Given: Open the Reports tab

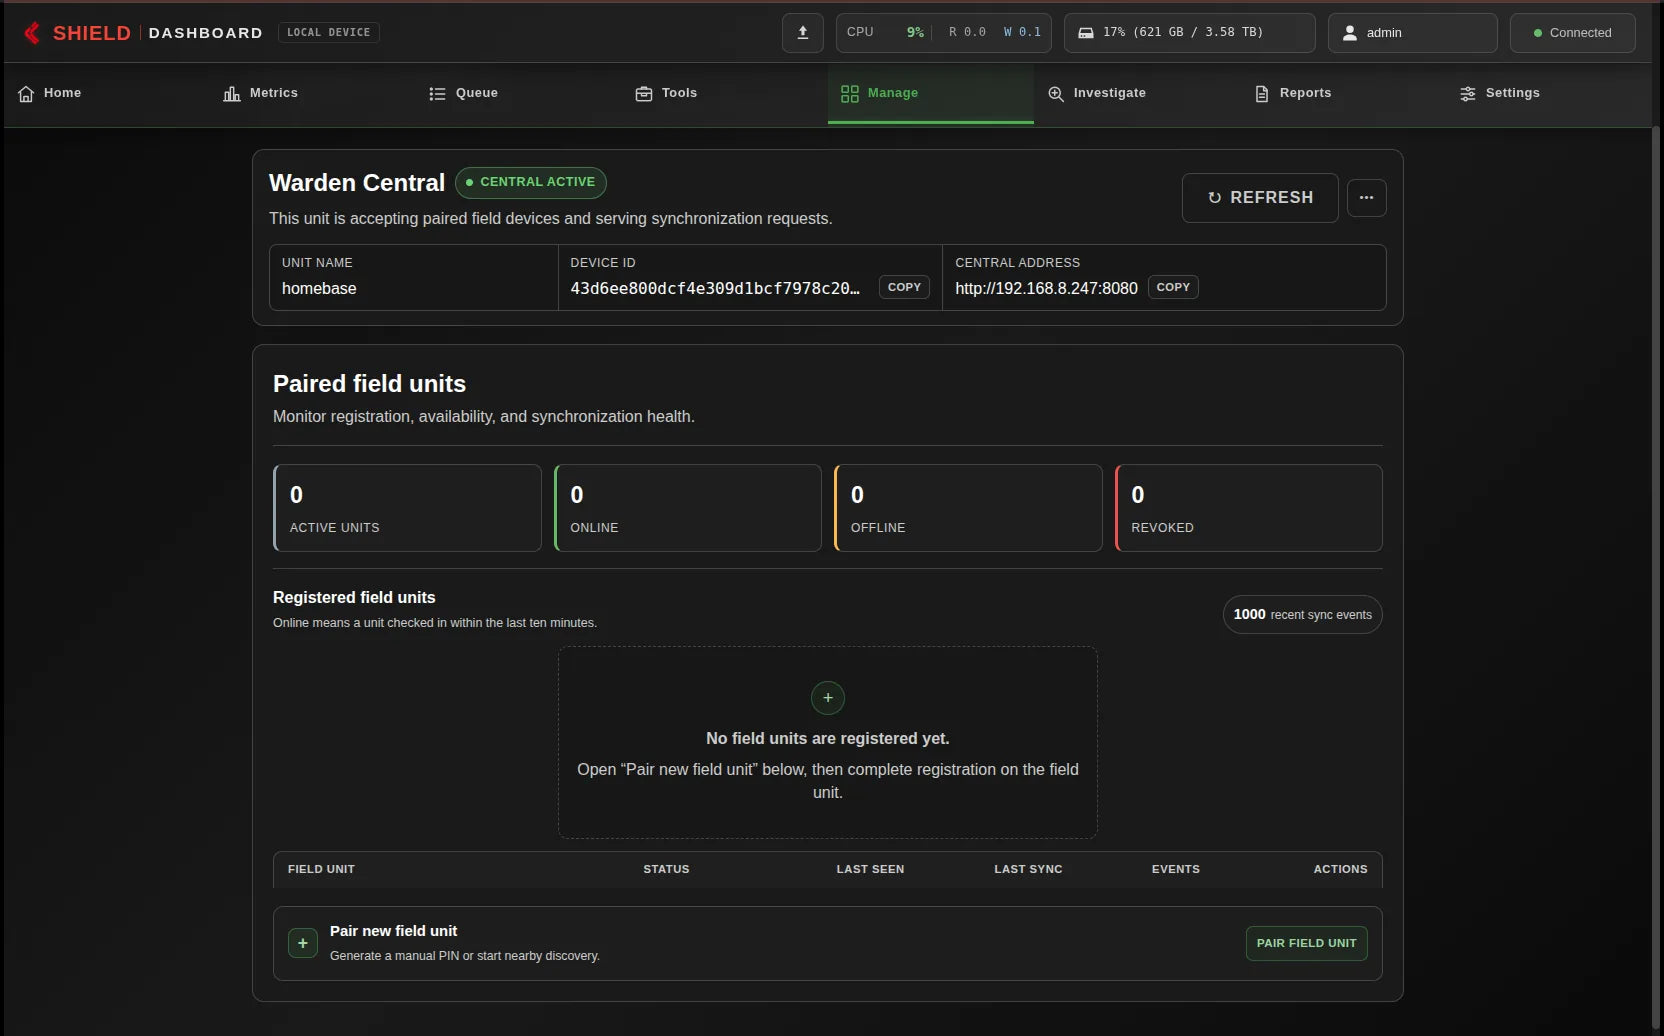Looking at the screenshot, I should pyautogui.click(x=1343, y=94).
